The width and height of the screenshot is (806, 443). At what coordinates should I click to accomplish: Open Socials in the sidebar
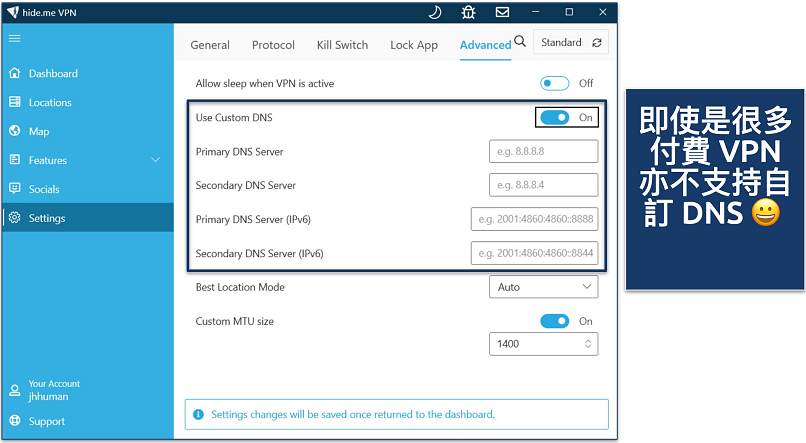pyautogui.click(x=44, y=189)
